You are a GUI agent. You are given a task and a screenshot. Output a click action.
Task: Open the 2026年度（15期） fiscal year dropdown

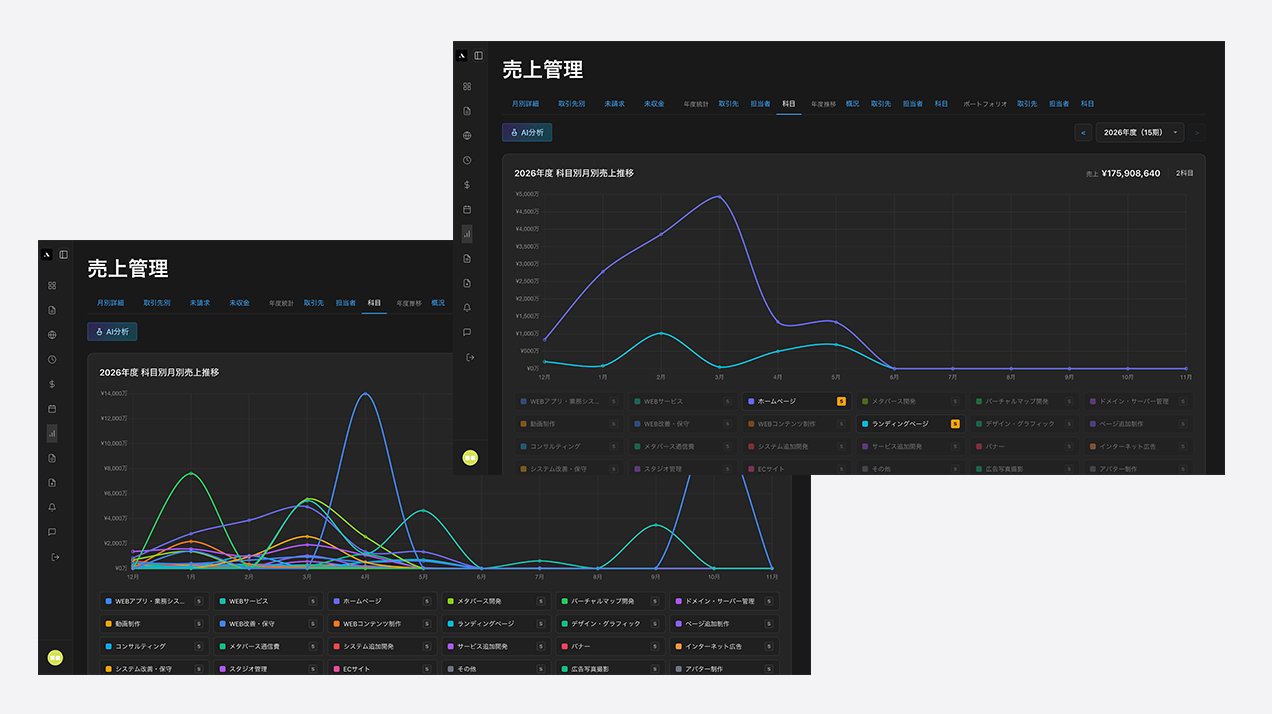pos(1140,132)
